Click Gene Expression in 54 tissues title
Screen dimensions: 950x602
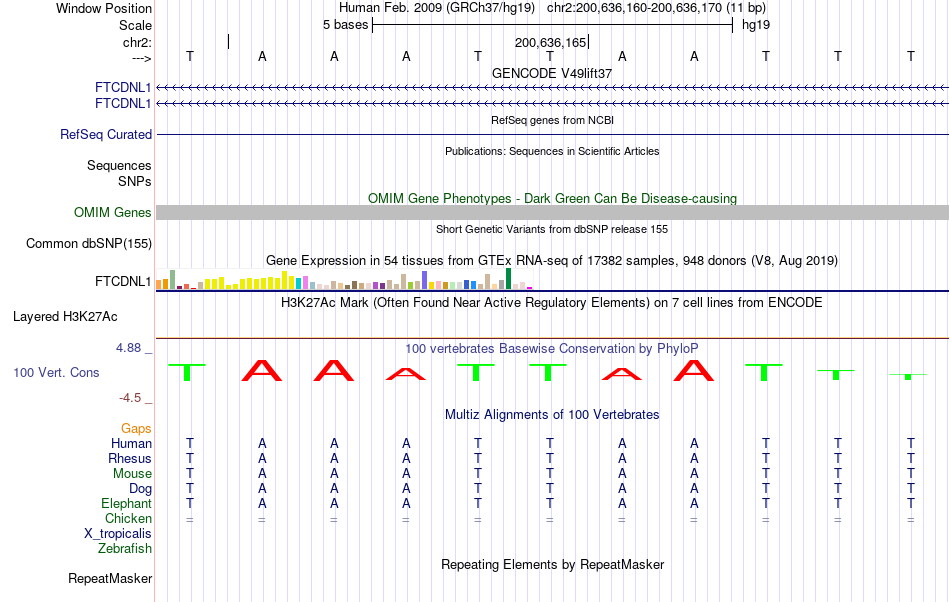[x=552, y=260]
